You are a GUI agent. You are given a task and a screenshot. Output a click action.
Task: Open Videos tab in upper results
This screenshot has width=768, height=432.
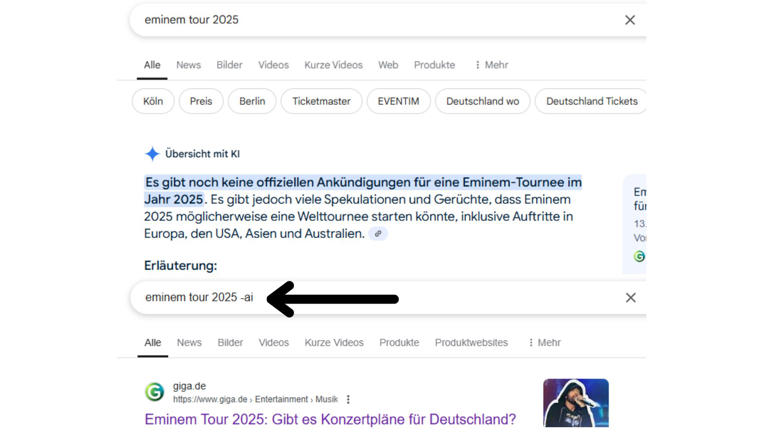(x=273, y=65)
